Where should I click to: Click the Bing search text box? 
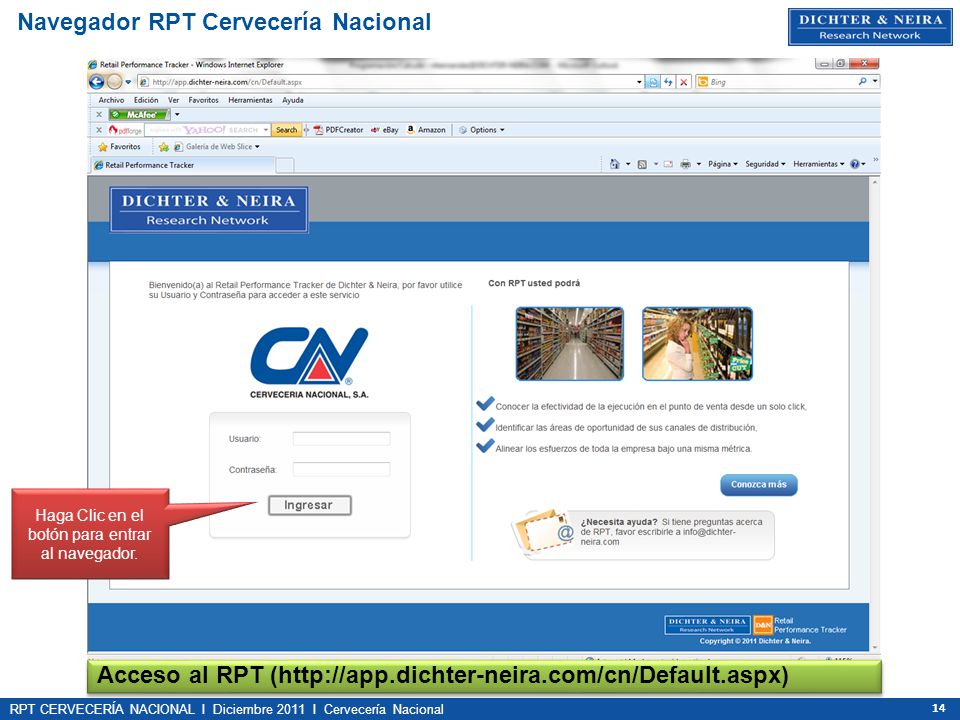[782, 81]
